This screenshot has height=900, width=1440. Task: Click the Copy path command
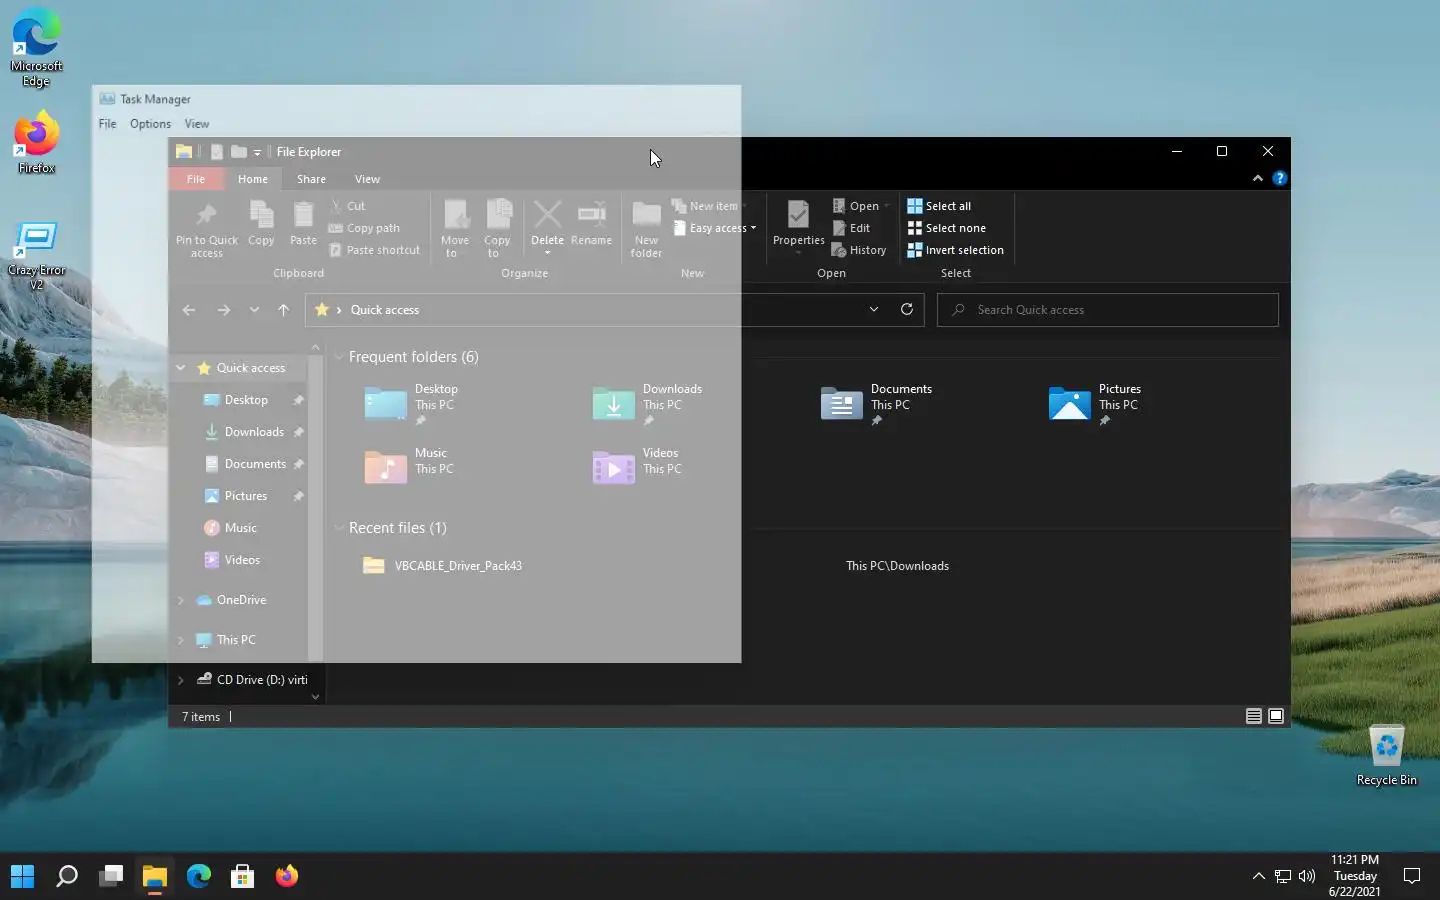pos(364,228)
